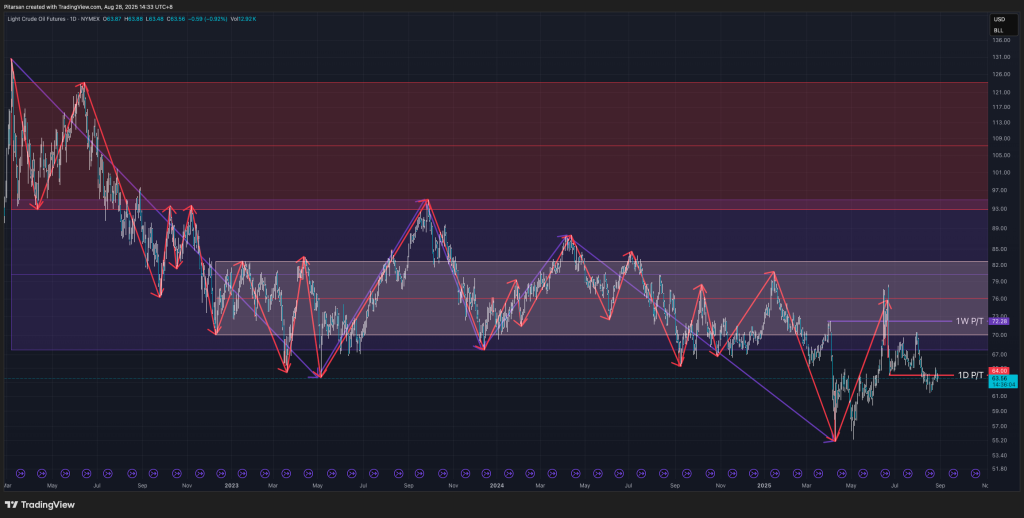Select the purple 72.28 price label on axis
Screen dimensions: 1024x518
point(998,321)
